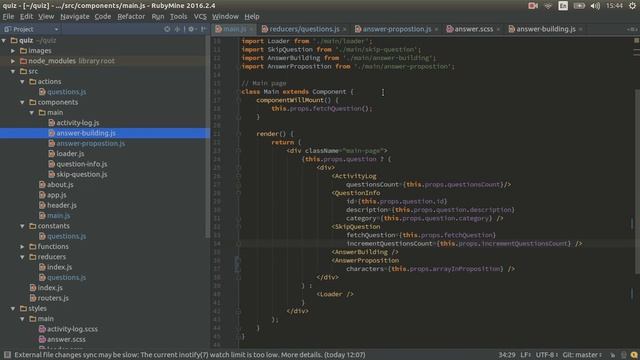Close the answer-building.js tab
This screenshot has width=640, height=360.
pos(581,29)
